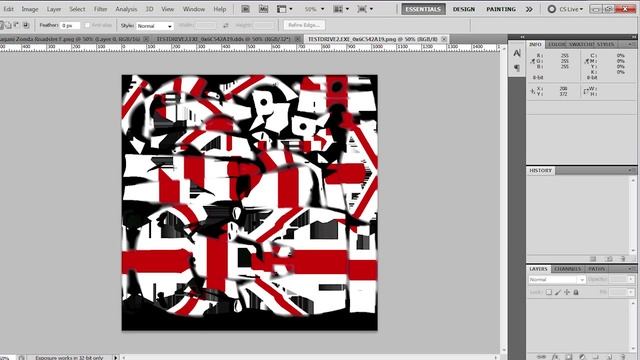Open the Style dropdown set to Normal
The height and width of the screenshot is (360, 640).
point(155,26)
